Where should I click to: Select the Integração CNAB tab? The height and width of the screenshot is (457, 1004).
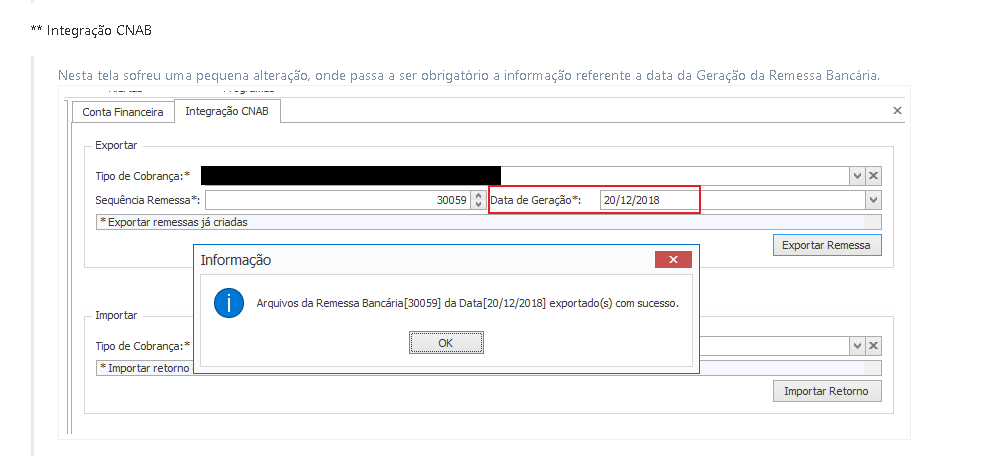coord(227,111)
